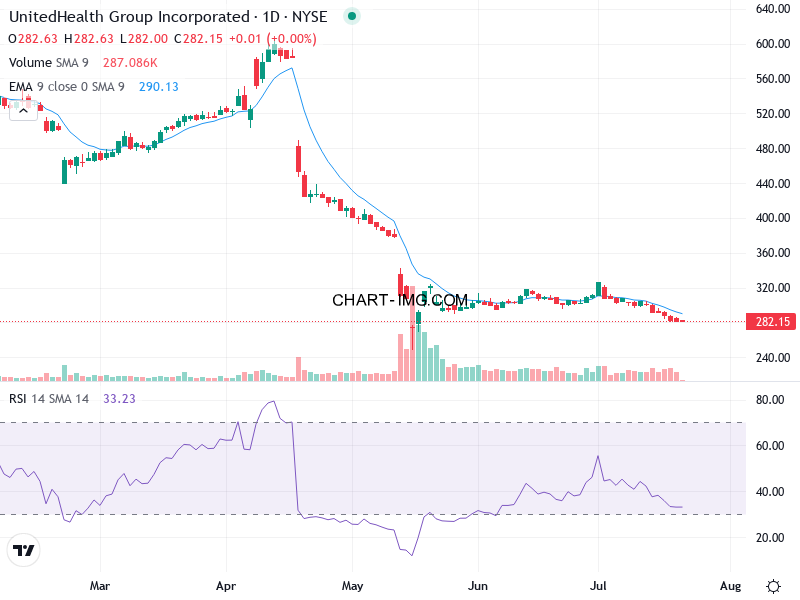
Task: Open chart settings gear icon
Action: (773, 586)
